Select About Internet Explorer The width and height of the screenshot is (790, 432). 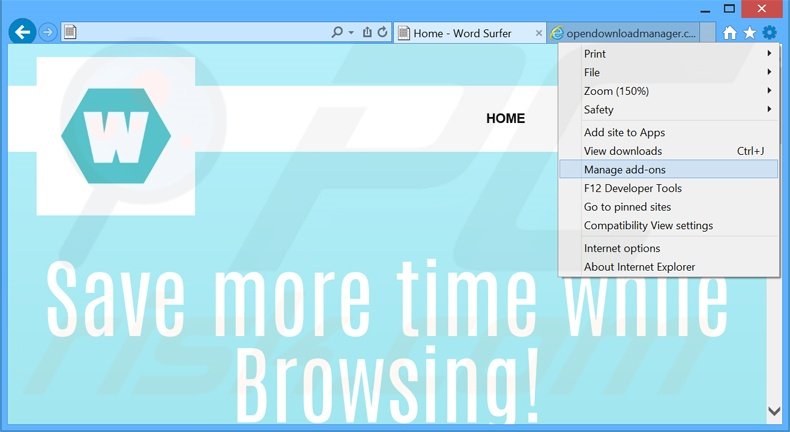tap(669, 267)
